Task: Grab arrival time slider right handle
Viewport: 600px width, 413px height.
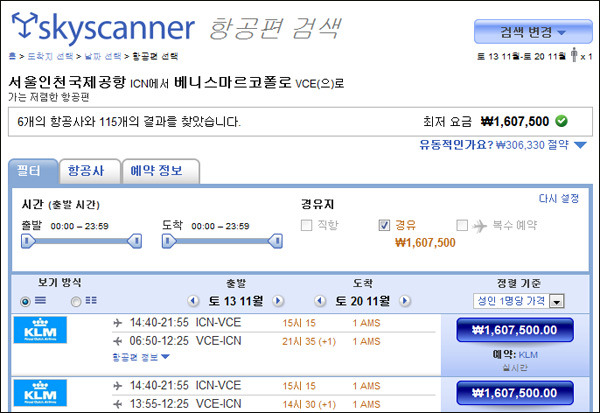Action: (x=276, y=241)
